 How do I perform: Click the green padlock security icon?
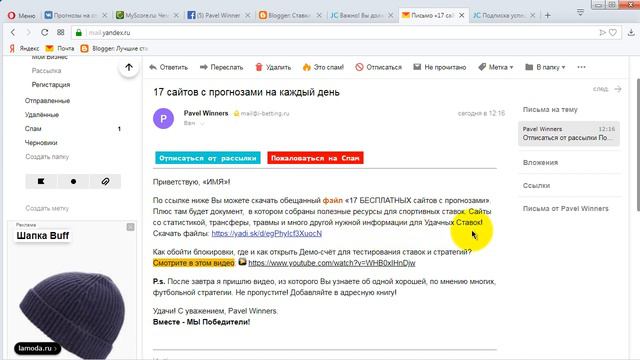[x=79, y=33]
